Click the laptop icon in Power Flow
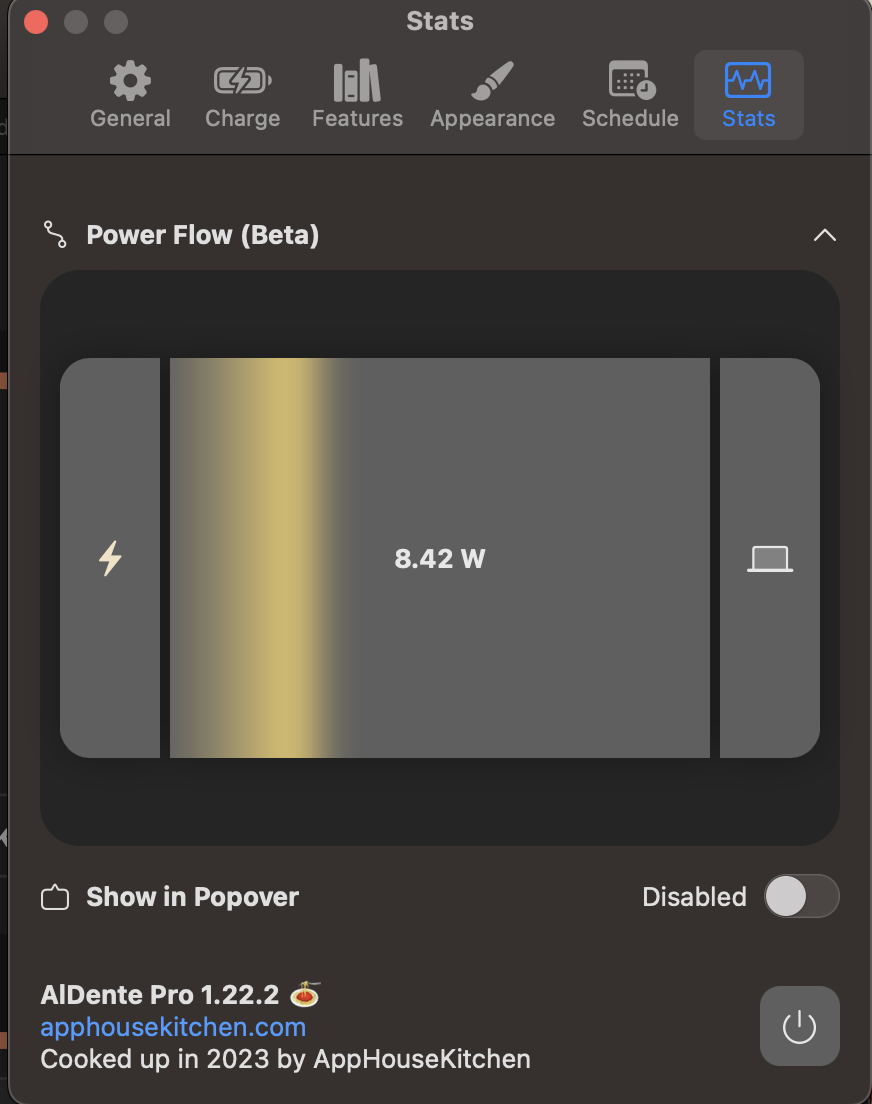The image size is (872, 1104). click(770, 558)
